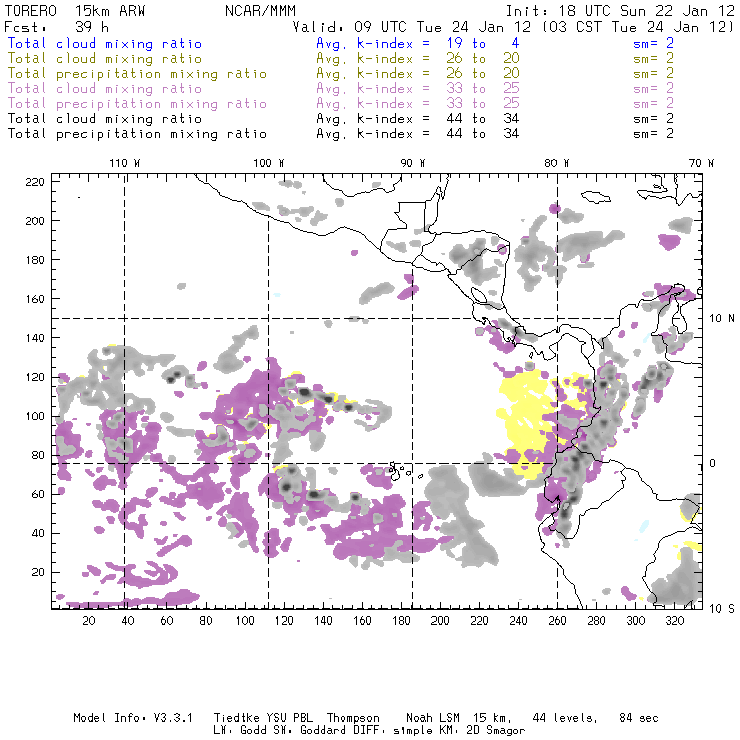
Task: Click the blue 'Total cloud mixing ratio' legend line
Action: click(x=104, y=44)
